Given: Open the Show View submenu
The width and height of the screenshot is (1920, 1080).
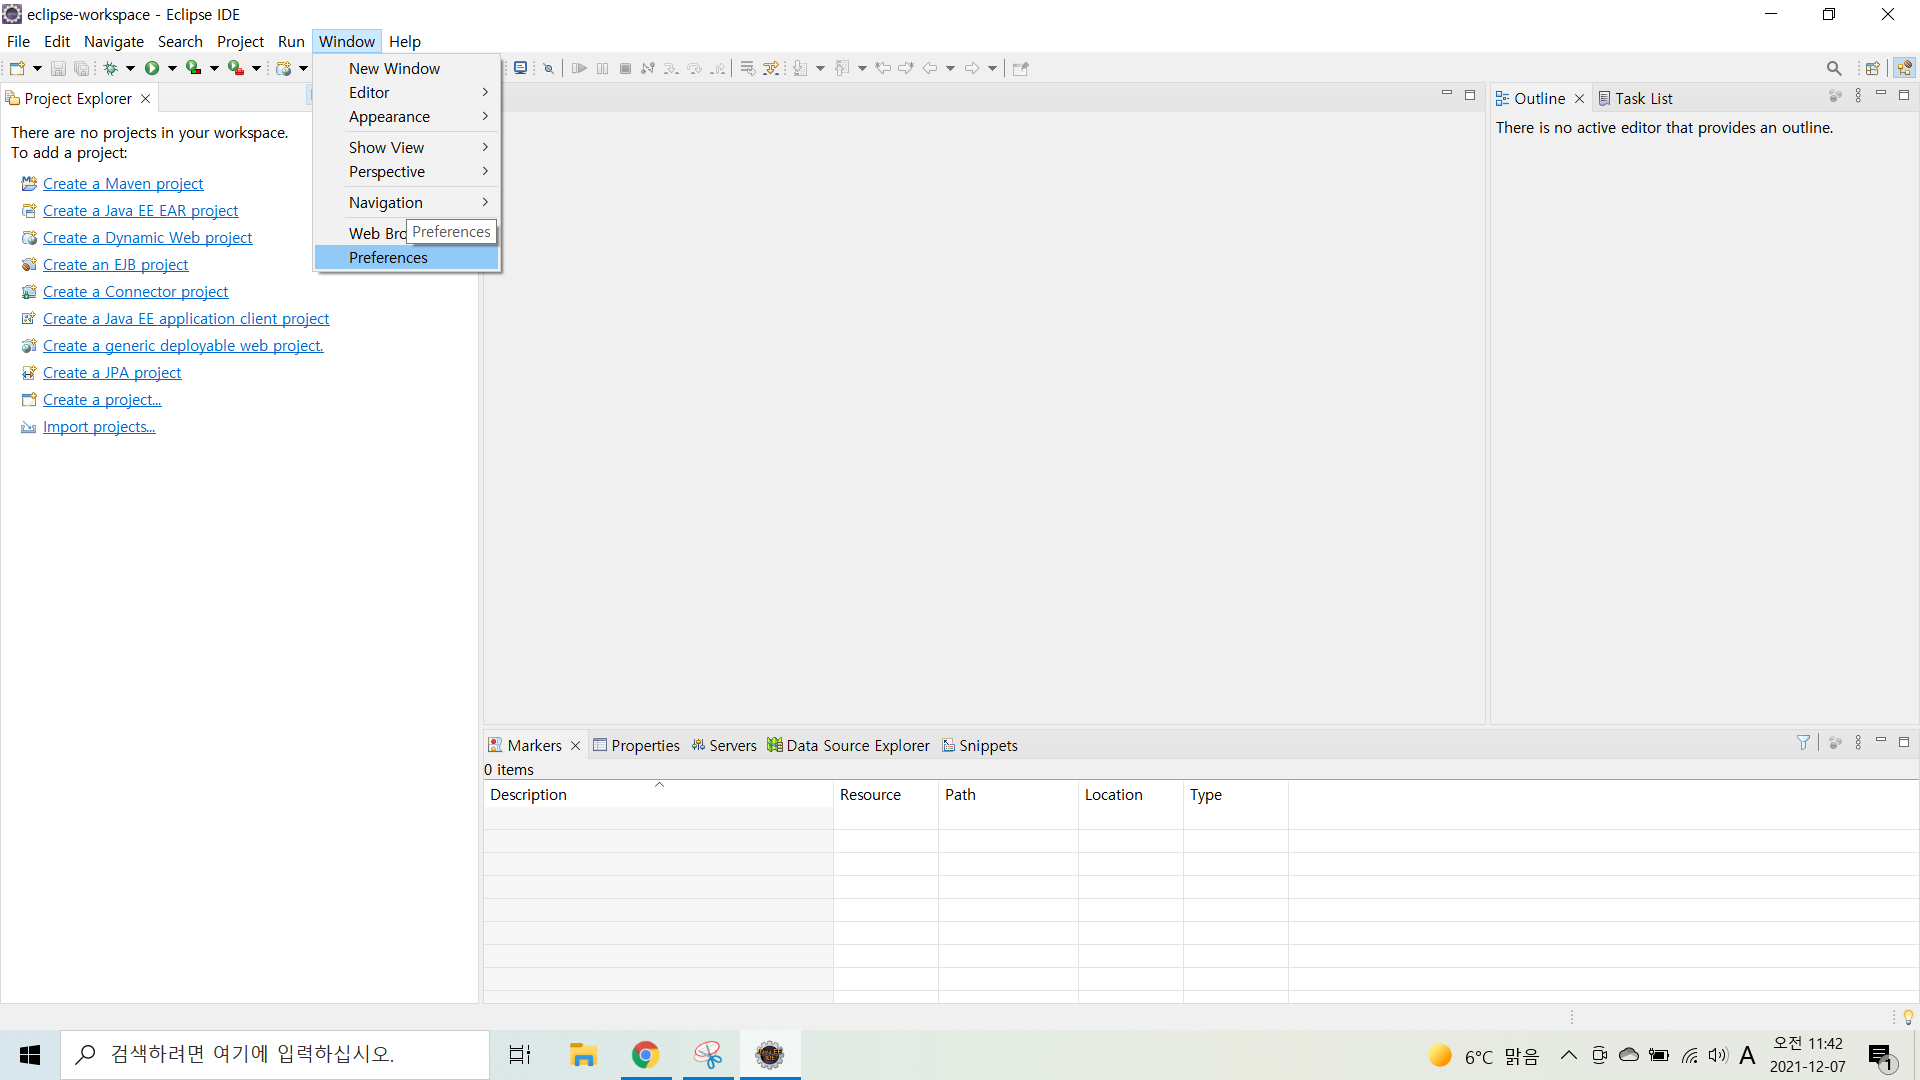Looking at the screenshot, I should click(x=407, y=147).
